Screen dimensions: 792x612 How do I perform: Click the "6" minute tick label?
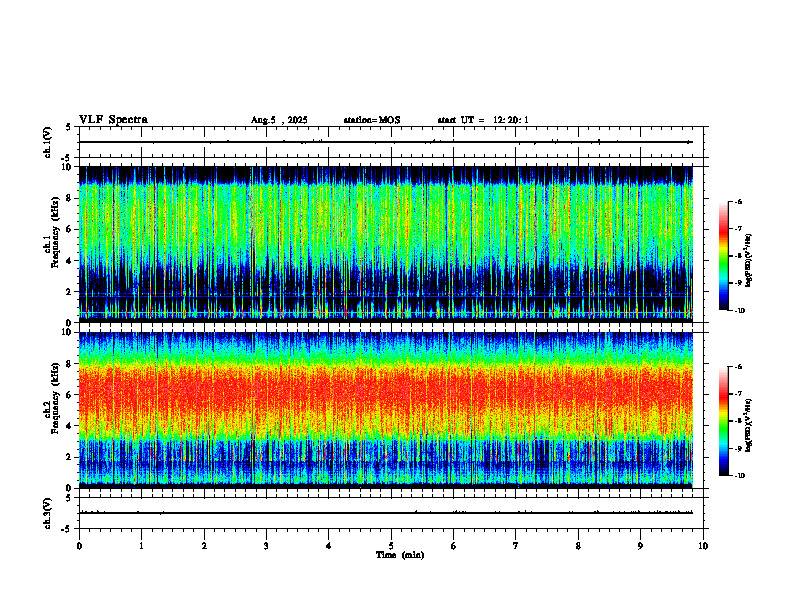point(454,546)
